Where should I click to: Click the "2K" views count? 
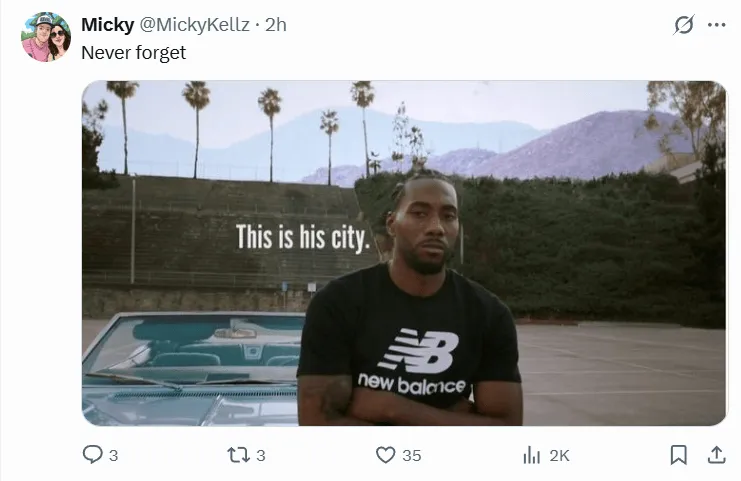click(559, 456)
